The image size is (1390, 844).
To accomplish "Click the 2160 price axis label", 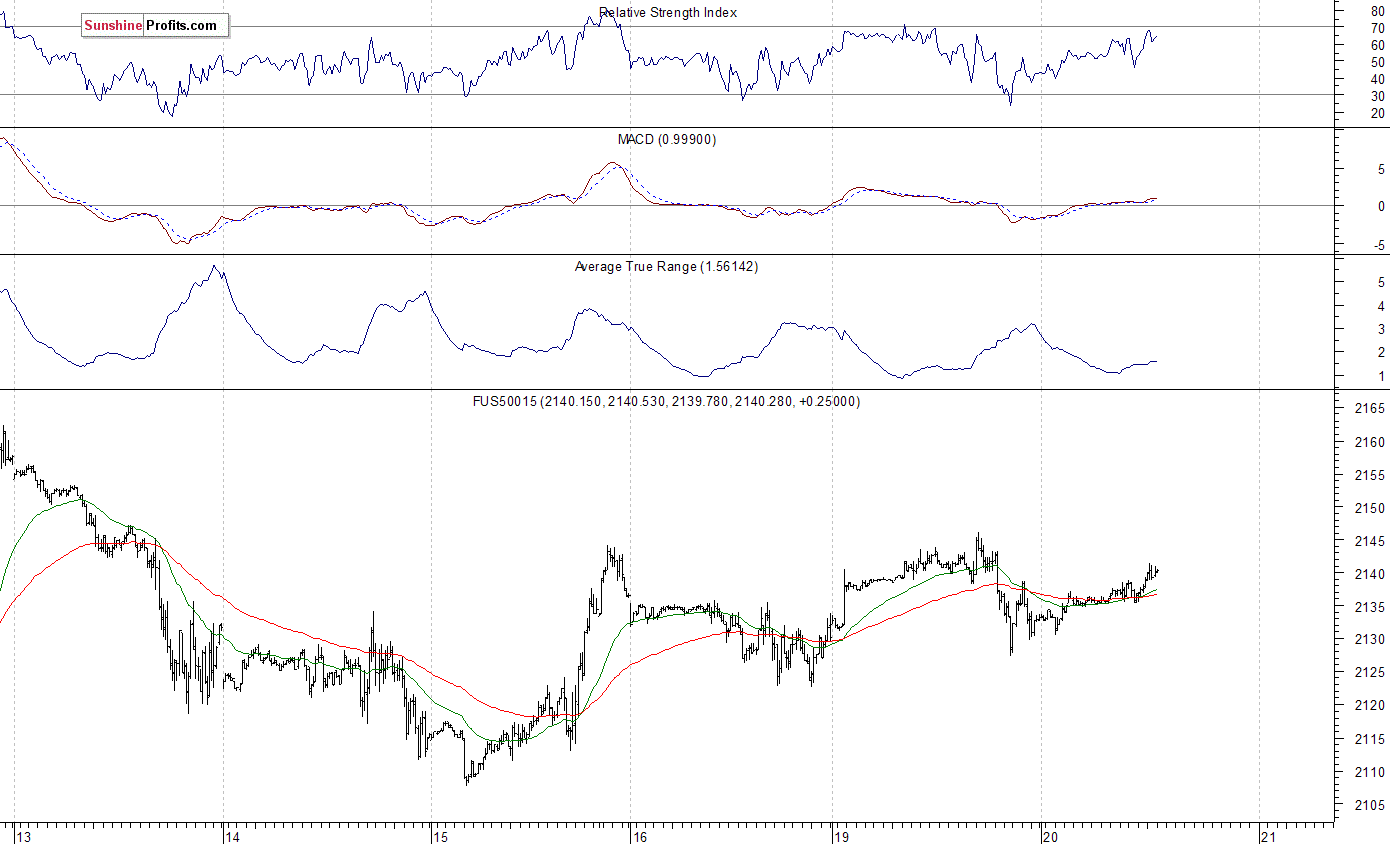I will (x=1369, y=442).
